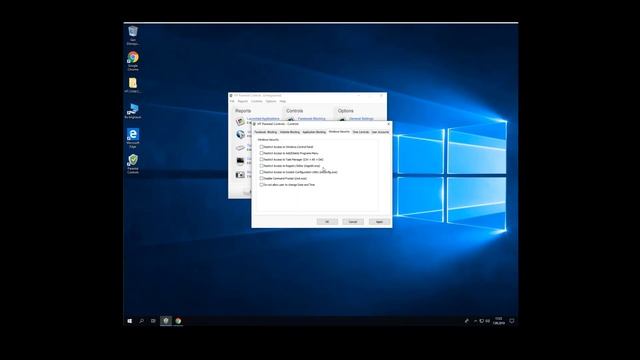Open Task View on the taskbar
The width and height of the screenshot is (640, 360).
[153, 321]
